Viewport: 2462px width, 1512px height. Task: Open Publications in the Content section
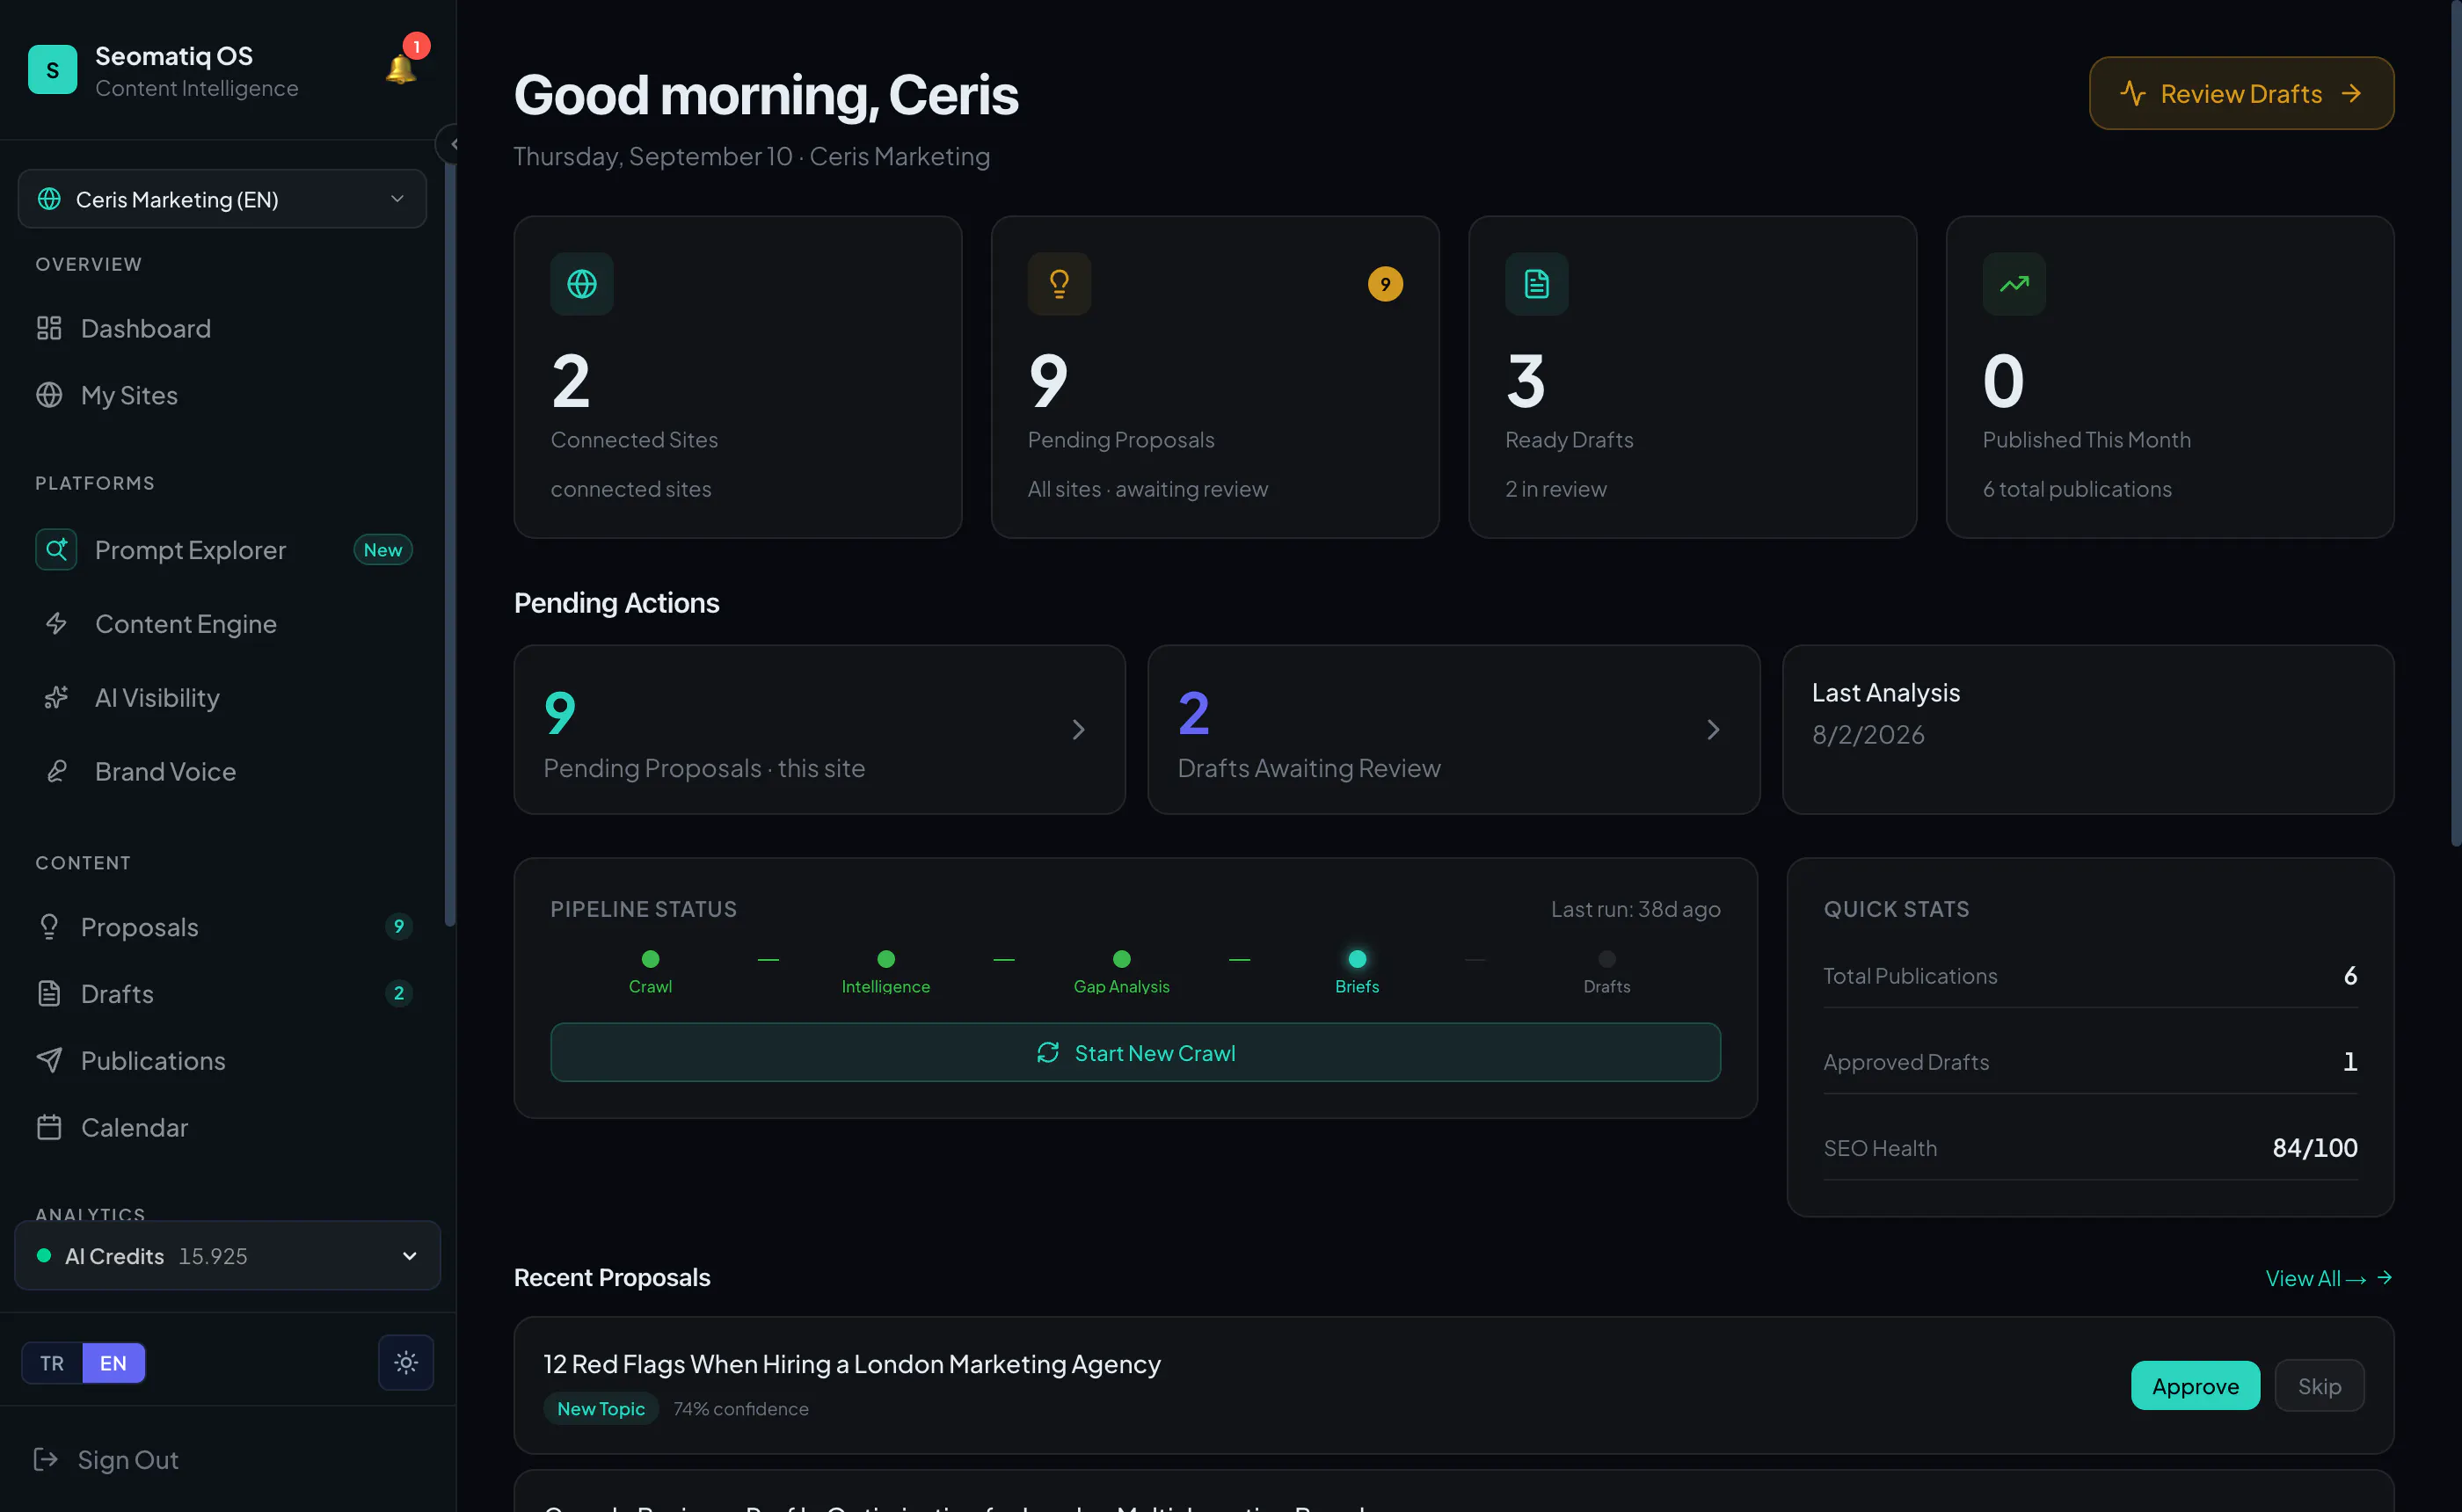click(x=222, y=1060)
